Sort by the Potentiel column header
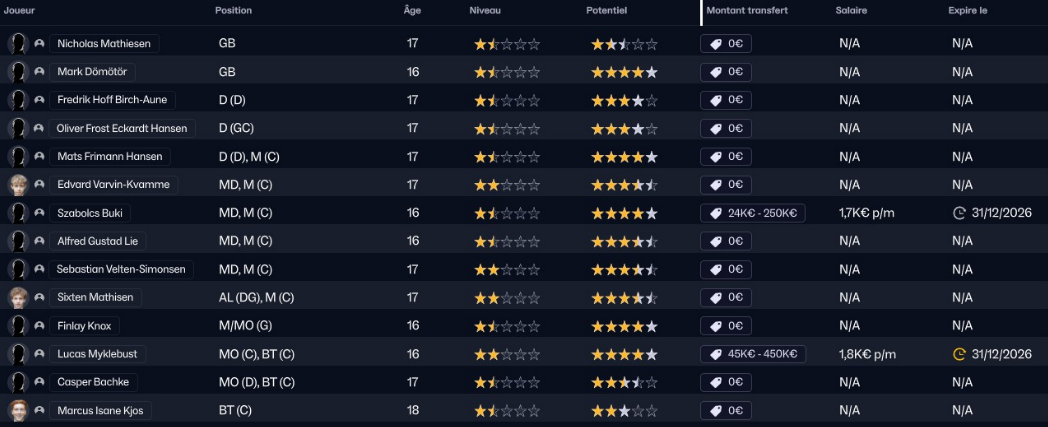Image resolution: width=1048 pixels, height=427 pixels. [606, 10]
